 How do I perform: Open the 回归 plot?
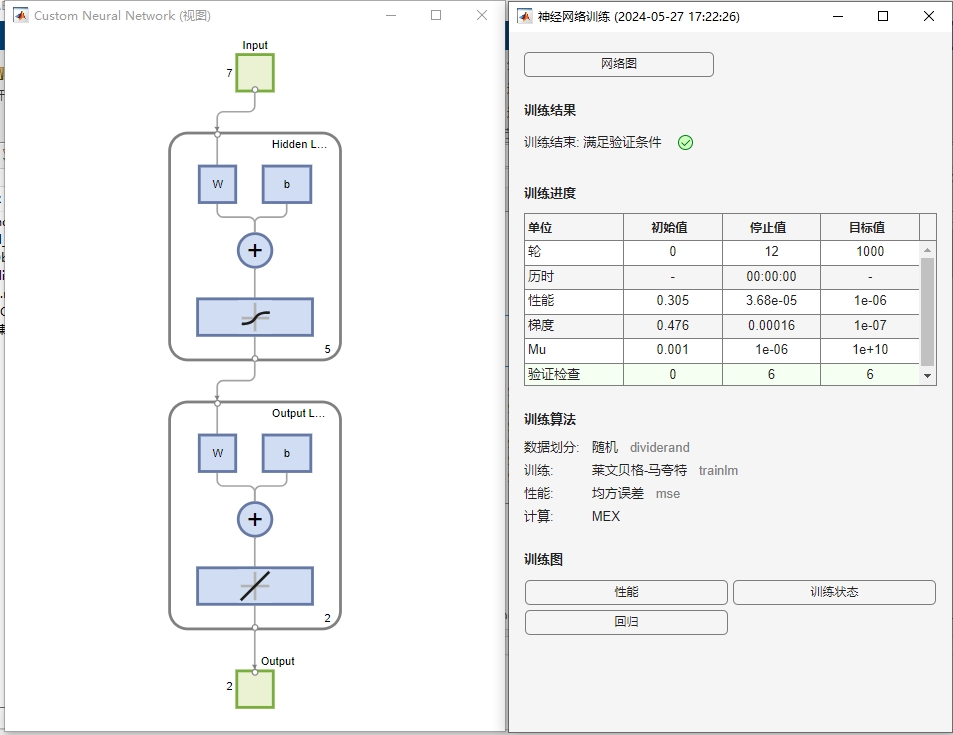pos(625,622)
